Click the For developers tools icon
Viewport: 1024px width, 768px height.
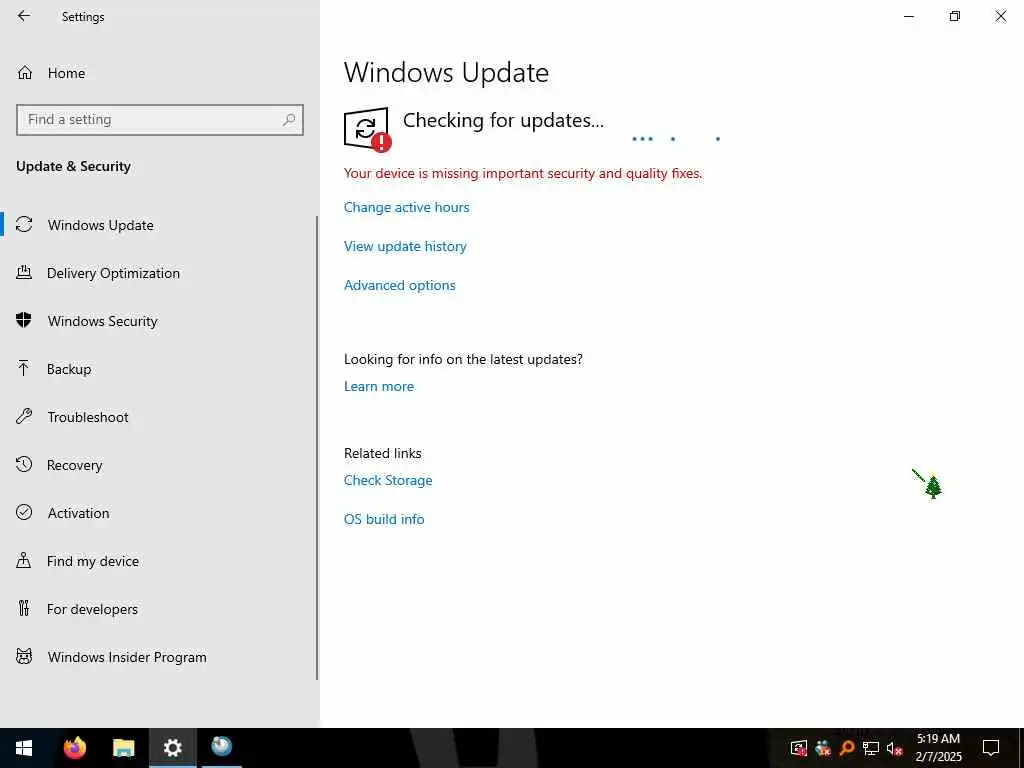(24, 608)
